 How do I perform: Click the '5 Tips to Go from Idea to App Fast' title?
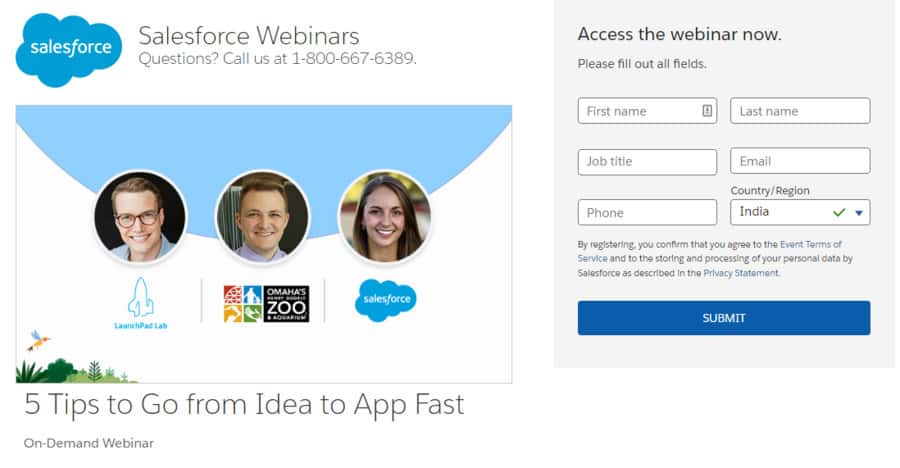(244, 404)
